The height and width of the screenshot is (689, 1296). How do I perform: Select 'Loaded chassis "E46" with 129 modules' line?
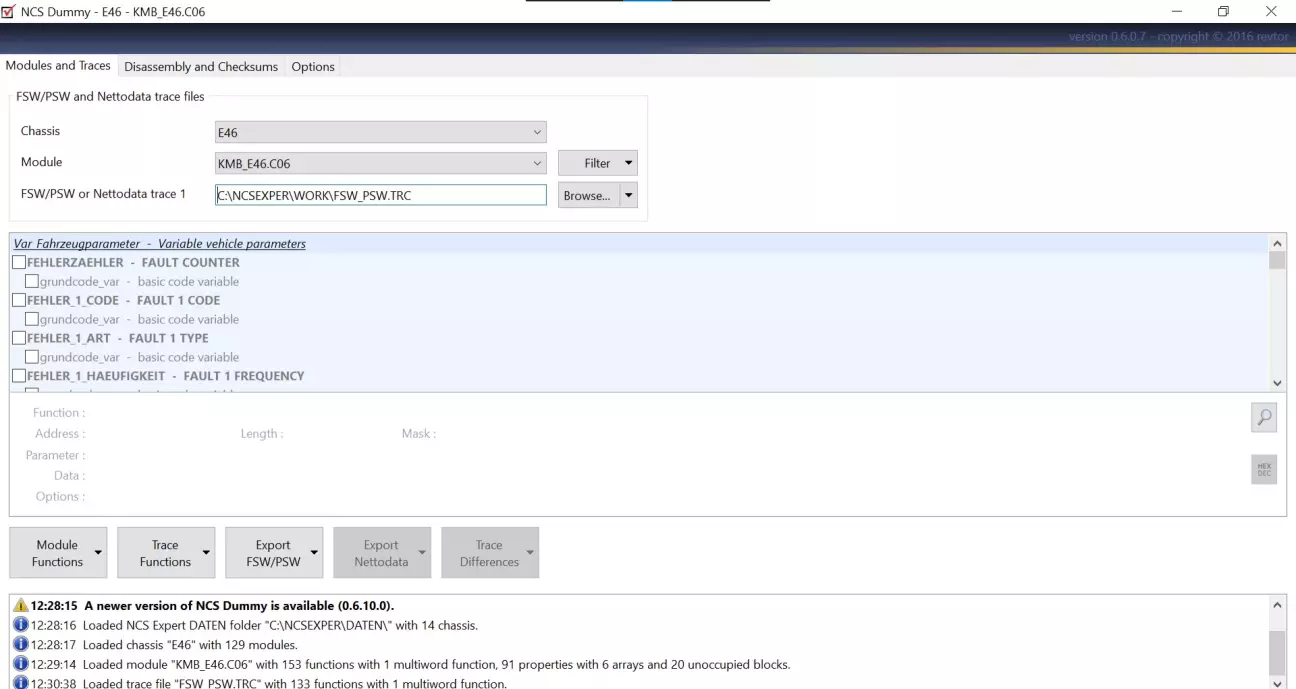click(x=639, y=644)
